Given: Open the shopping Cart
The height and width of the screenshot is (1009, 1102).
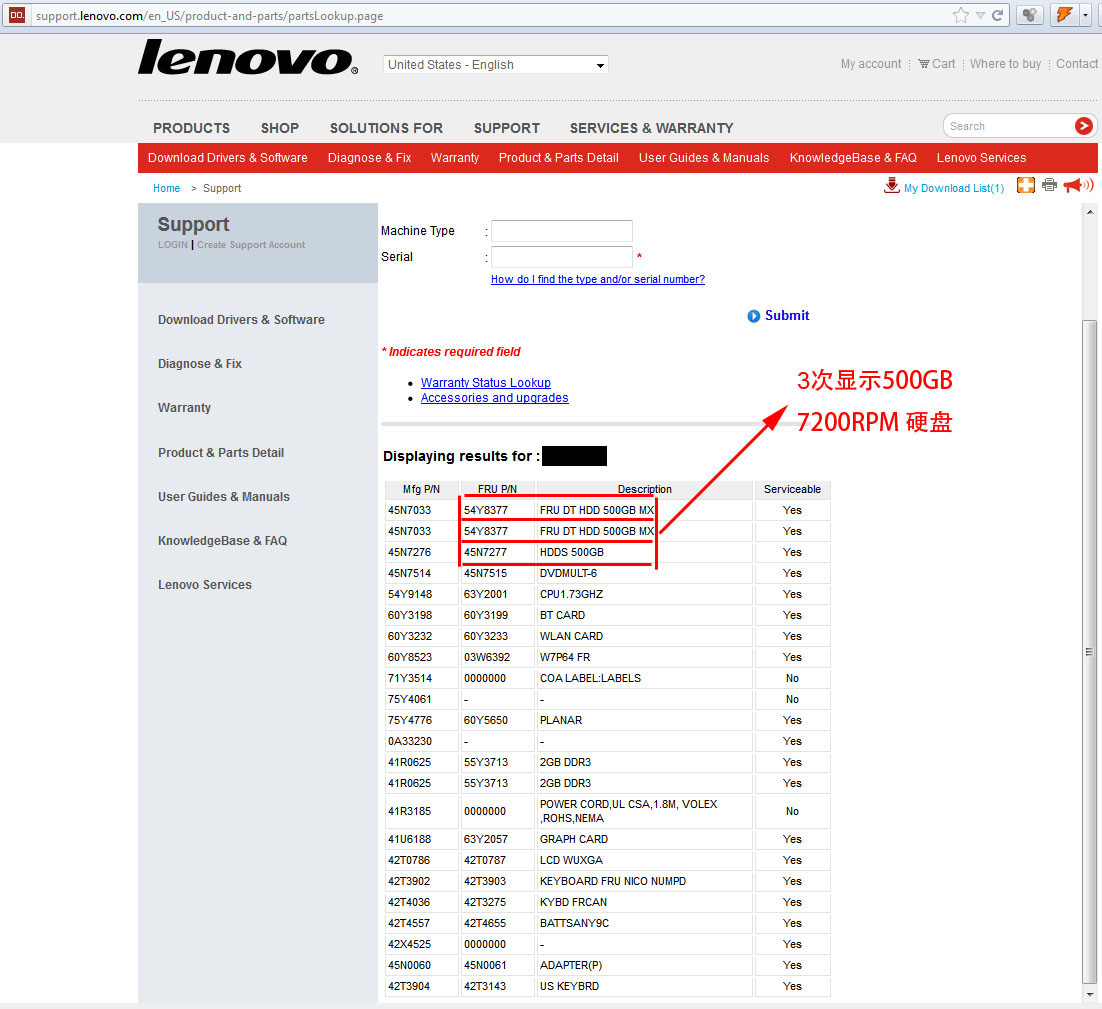Looking at the screenshot, I should (936, 64).
